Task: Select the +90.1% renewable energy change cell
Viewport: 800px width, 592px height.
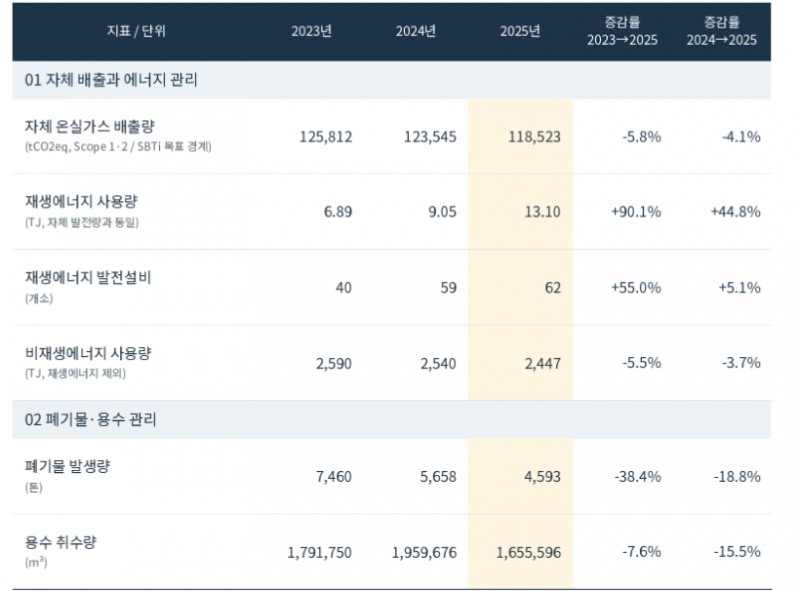Action: point(636,212)
